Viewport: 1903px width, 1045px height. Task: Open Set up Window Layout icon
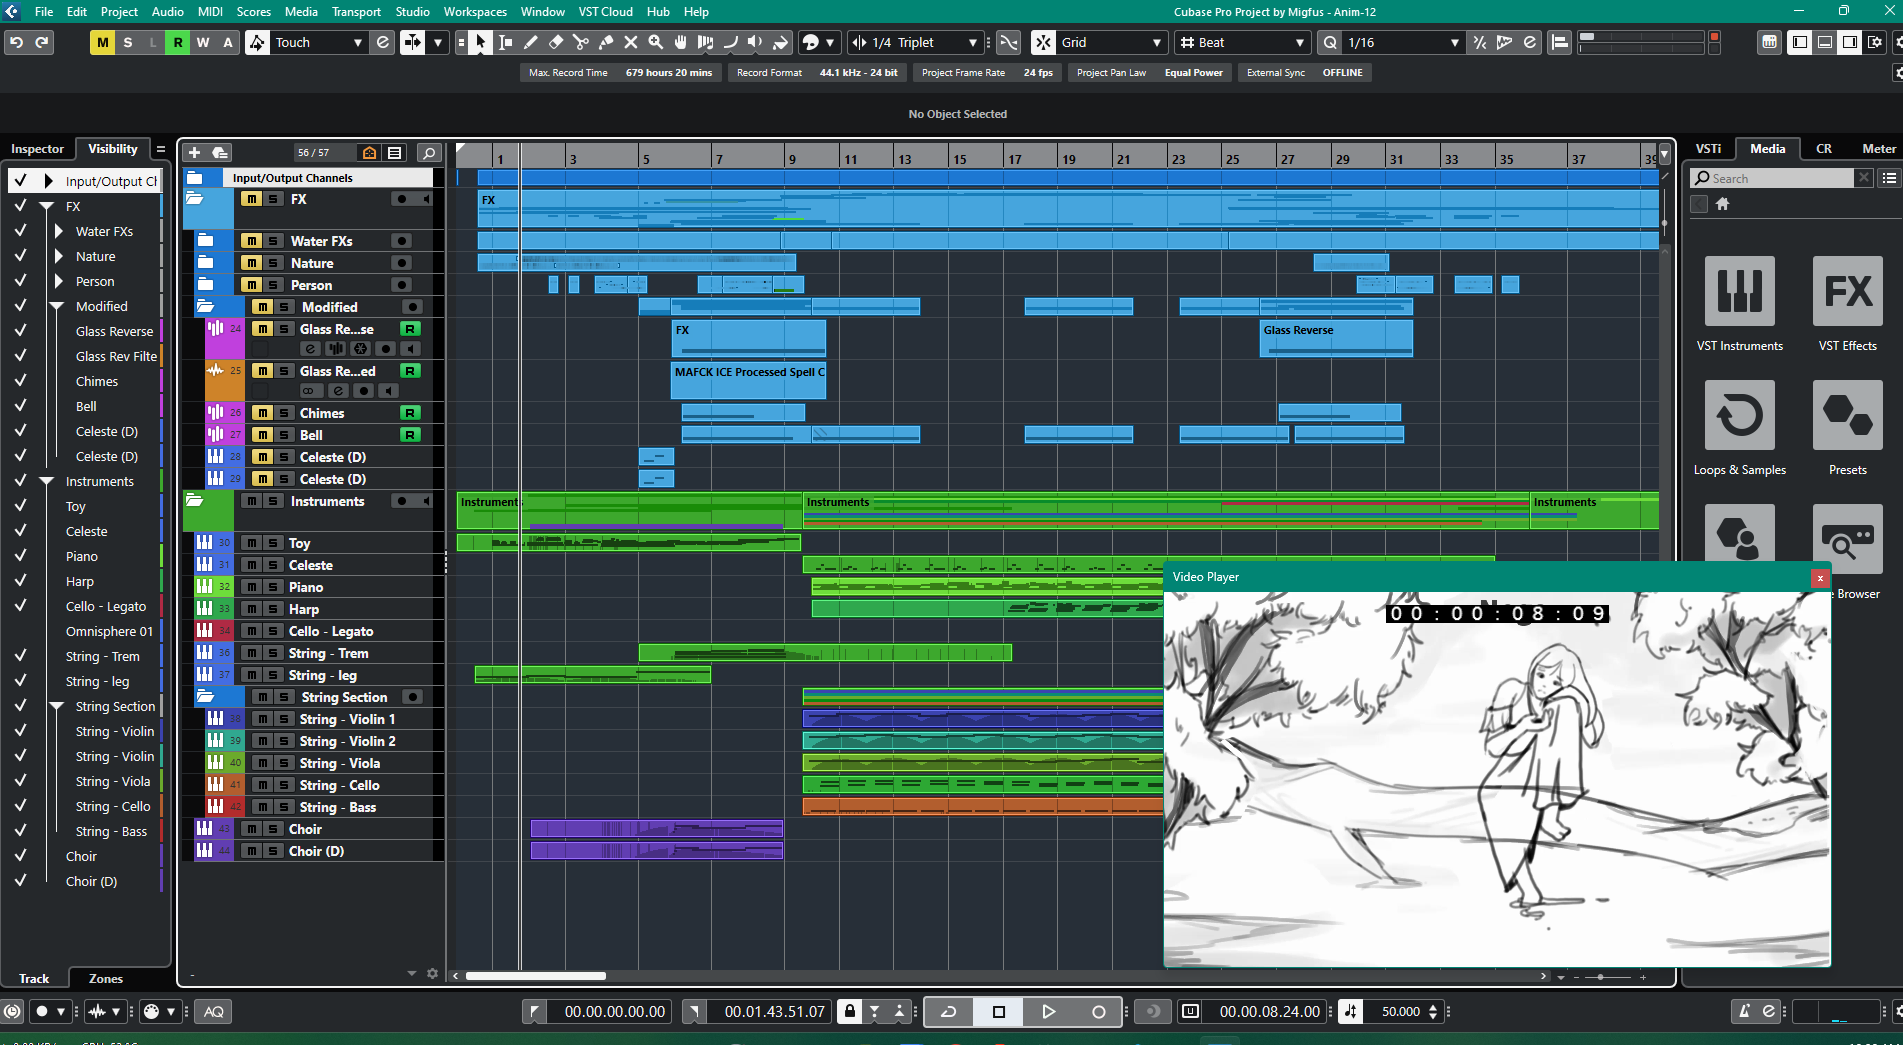tap(1875, 42)
